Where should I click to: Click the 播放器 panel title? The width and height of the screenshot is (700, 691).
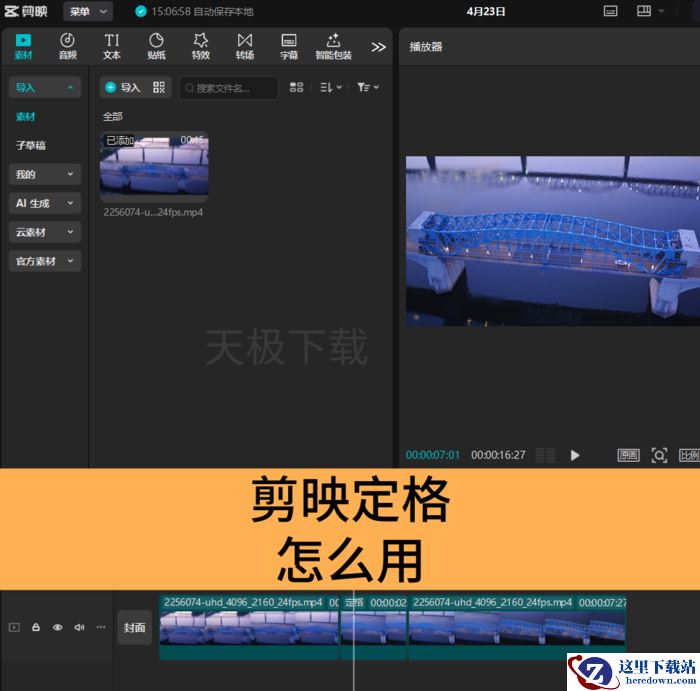coord(426,46)
